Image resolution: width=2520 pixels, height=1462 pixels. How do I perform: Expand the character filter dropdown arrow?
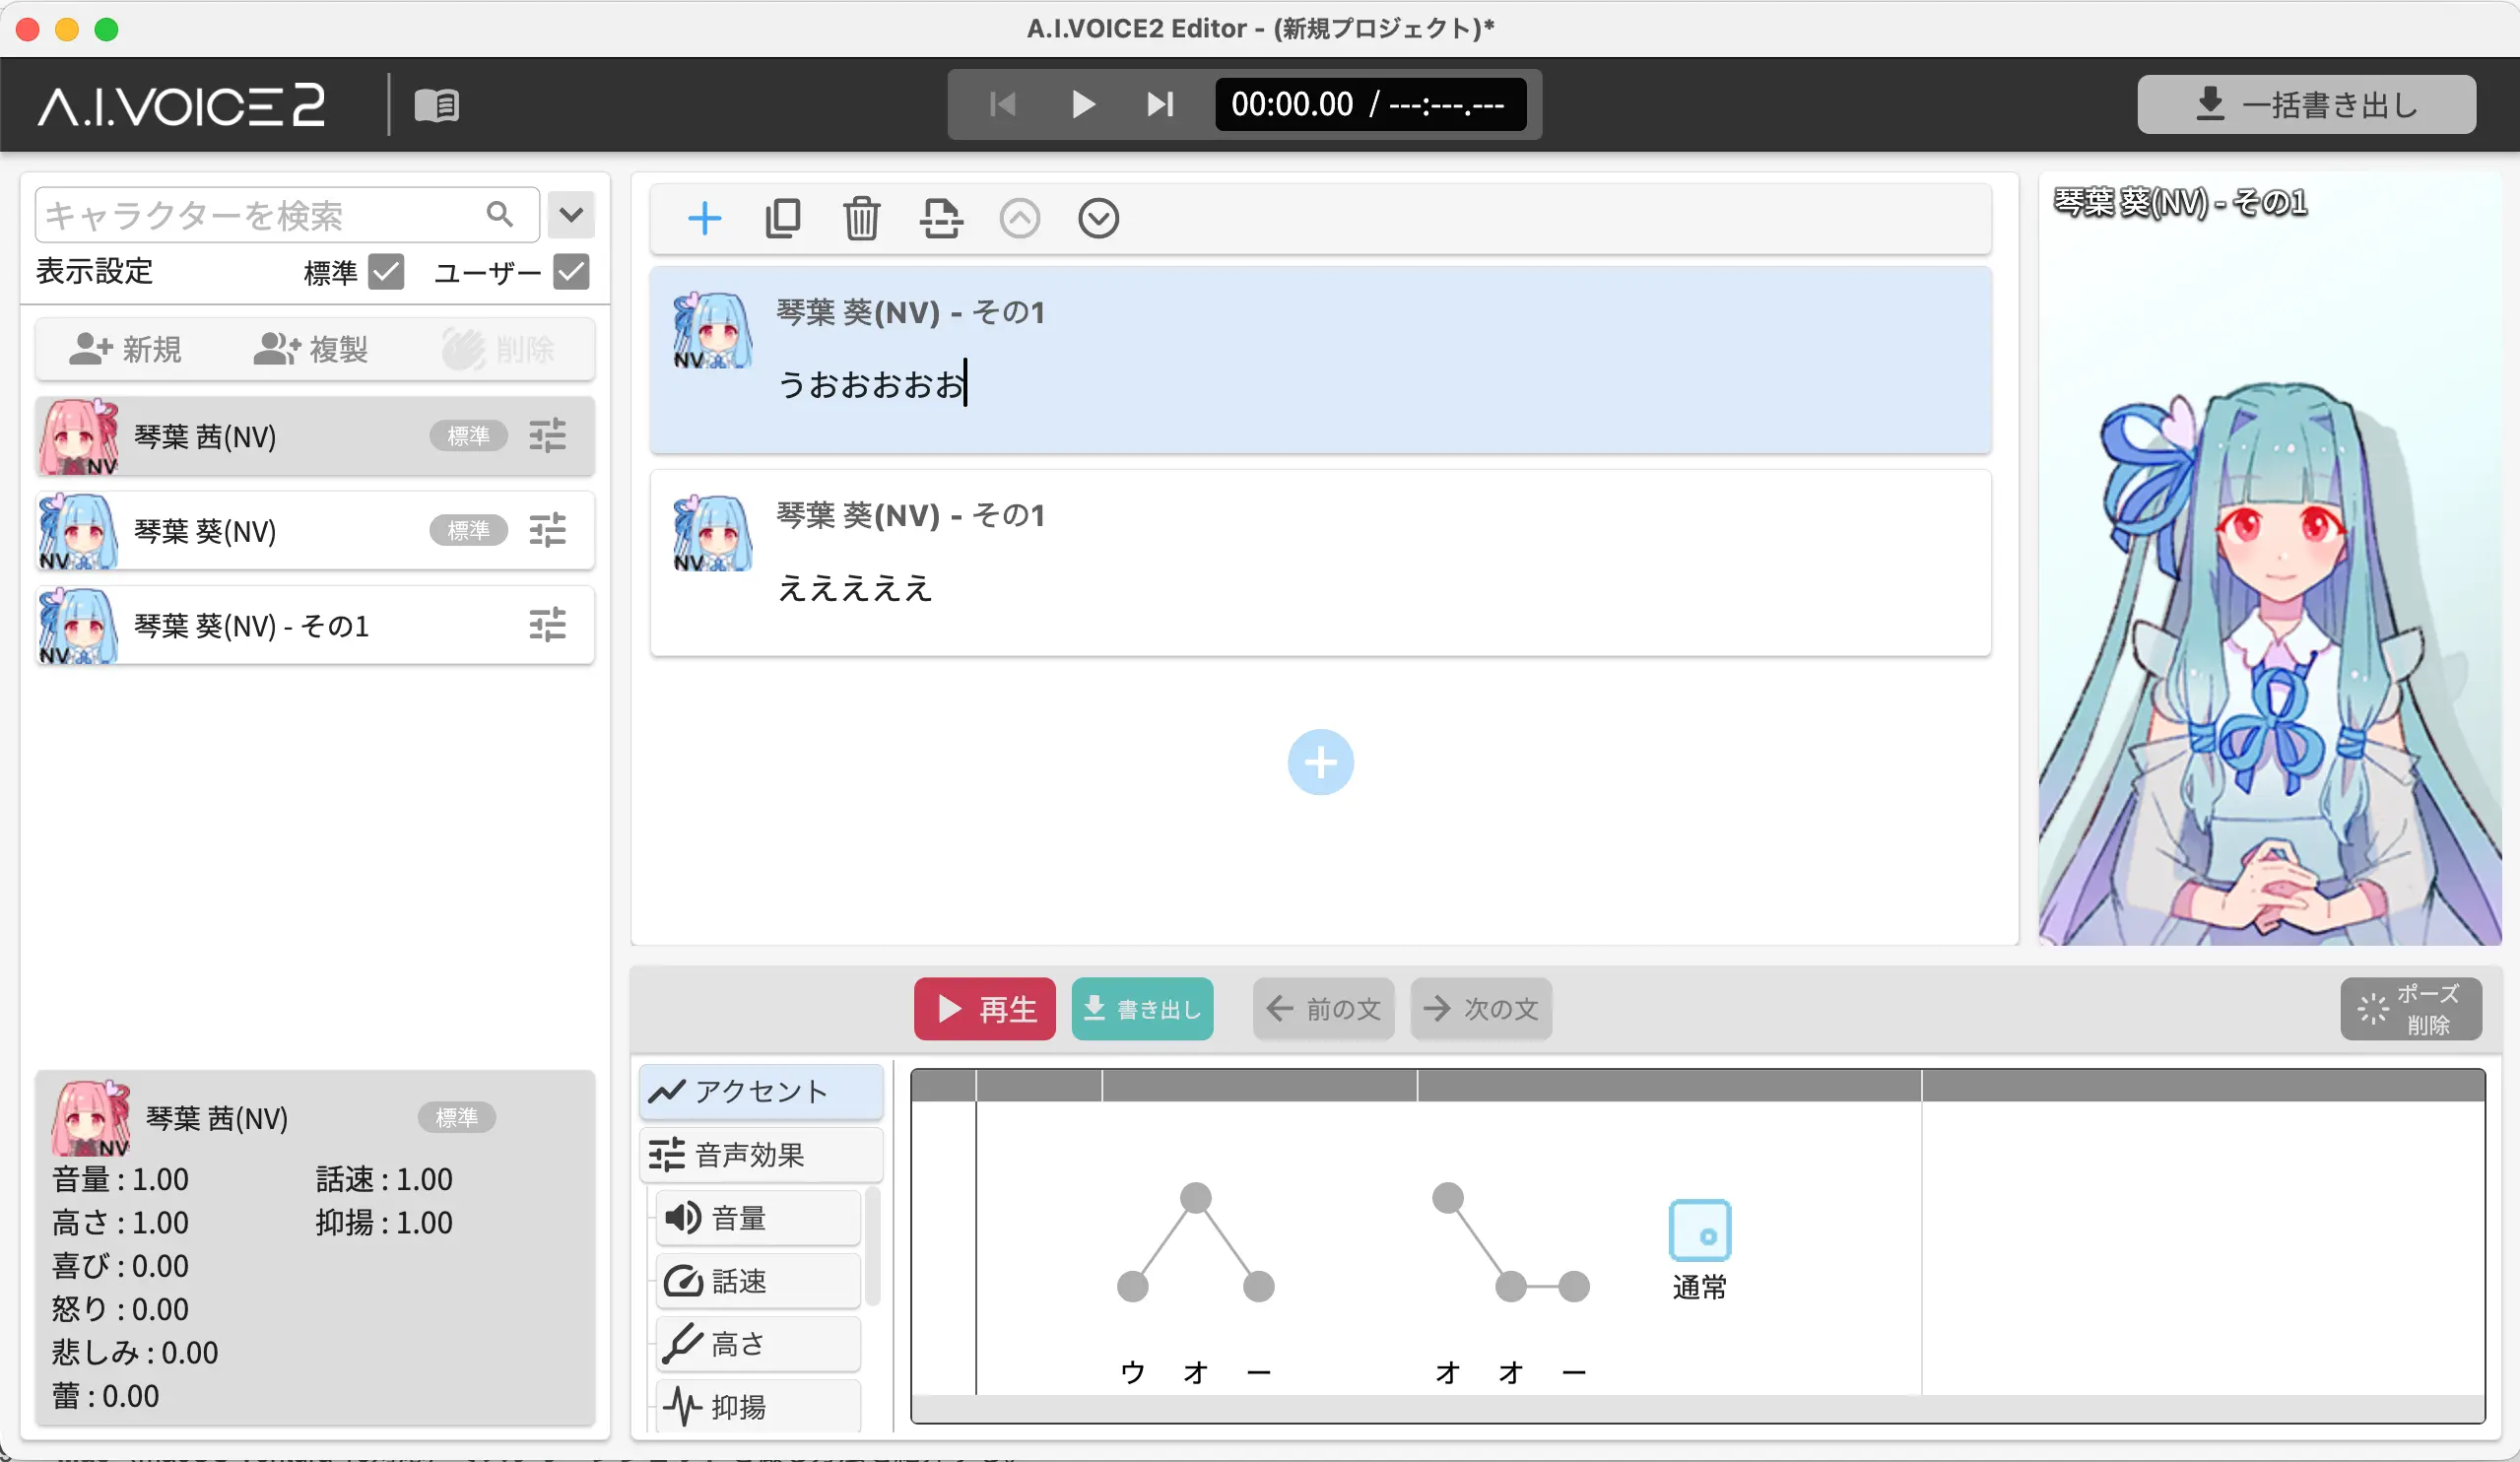coord(571,214)
